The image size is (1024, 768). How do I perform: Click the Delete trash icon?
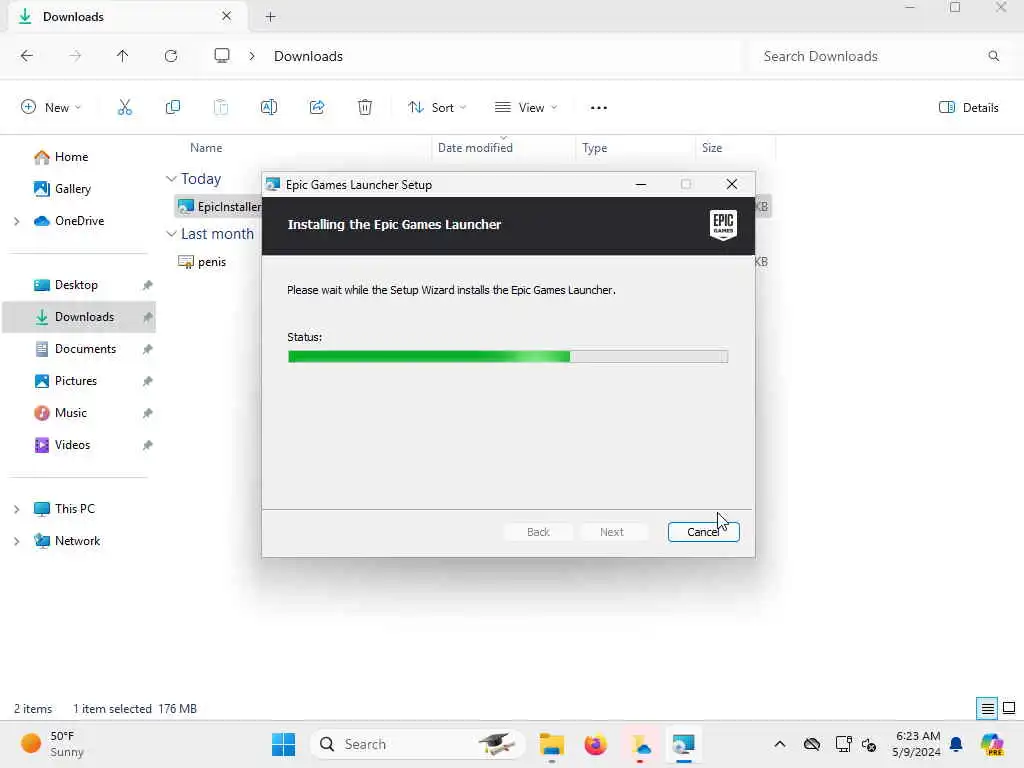pyautogui.click(x=365, y=108)
